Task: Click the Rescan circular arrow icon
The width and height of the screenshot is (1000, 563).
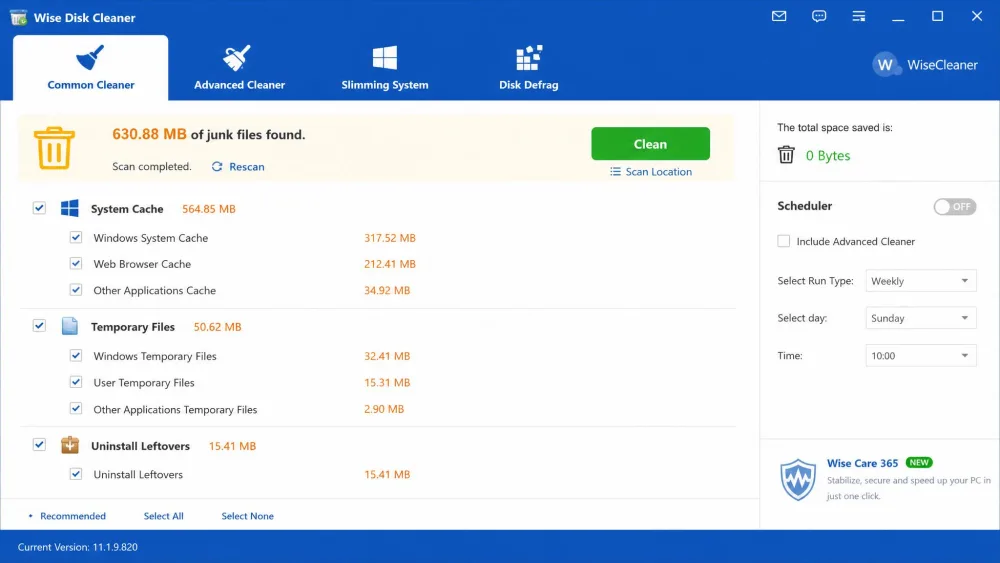Action: click(x=217, y=166)
